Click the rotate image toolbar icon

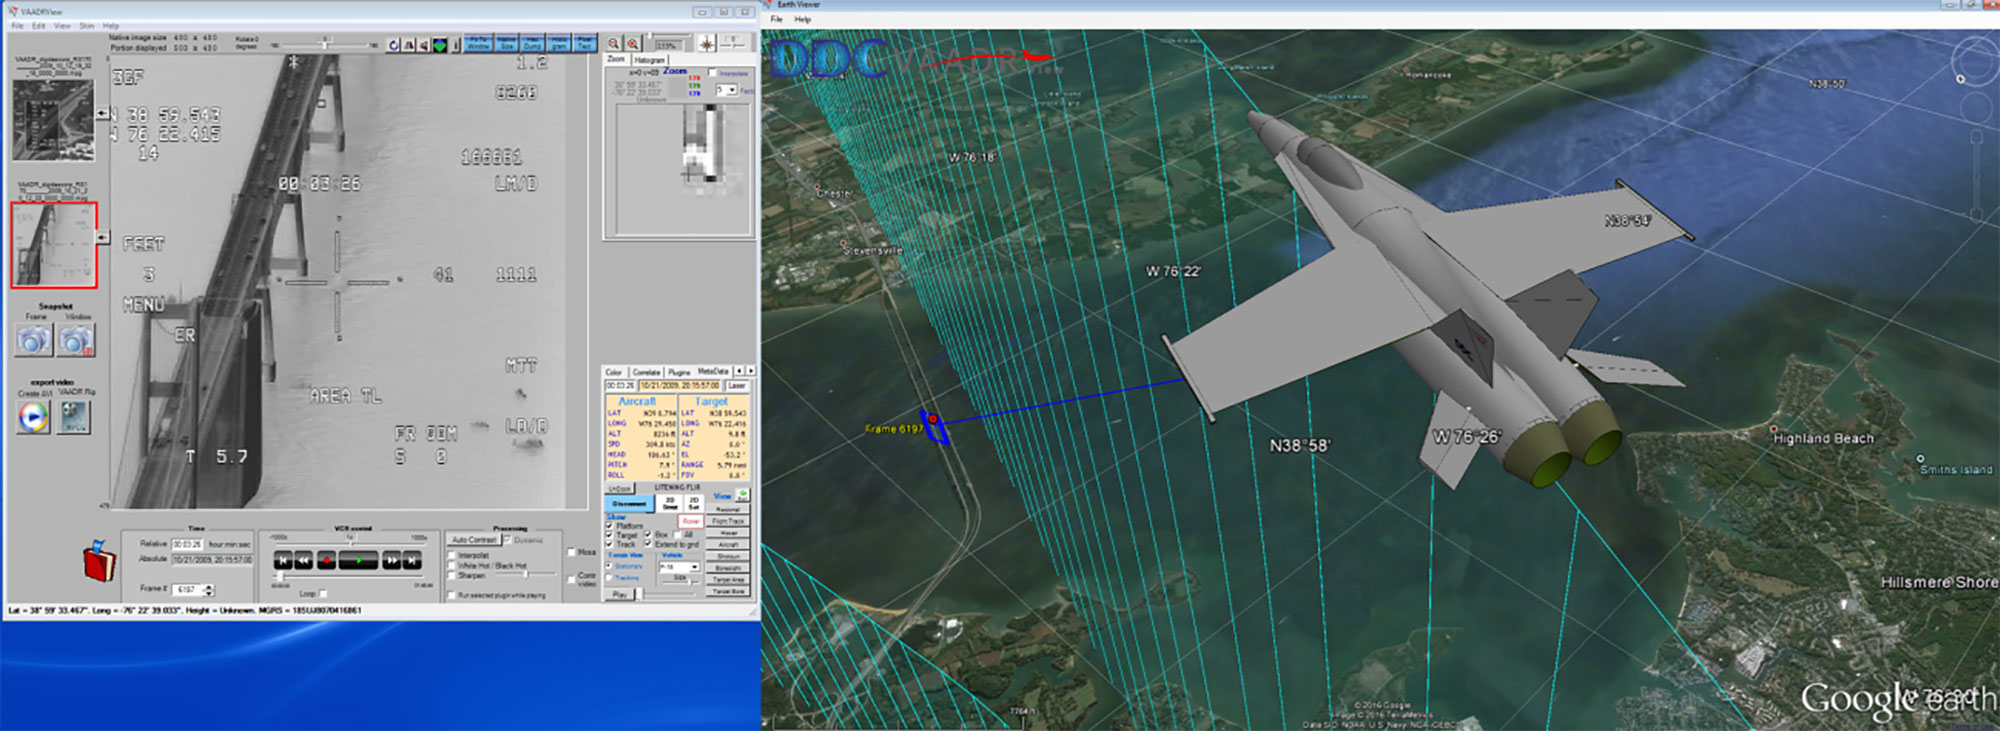pos(393,45)
